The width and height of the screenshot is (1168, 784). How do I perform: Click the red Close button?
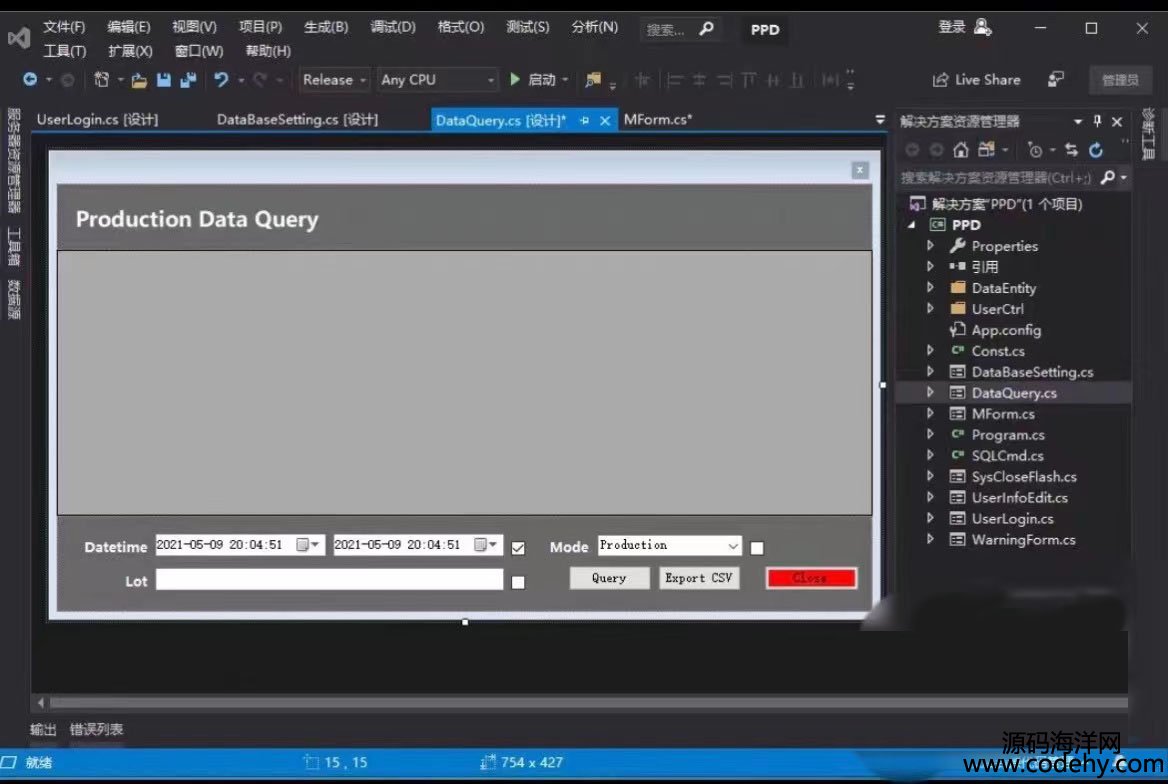coord(811,578)
